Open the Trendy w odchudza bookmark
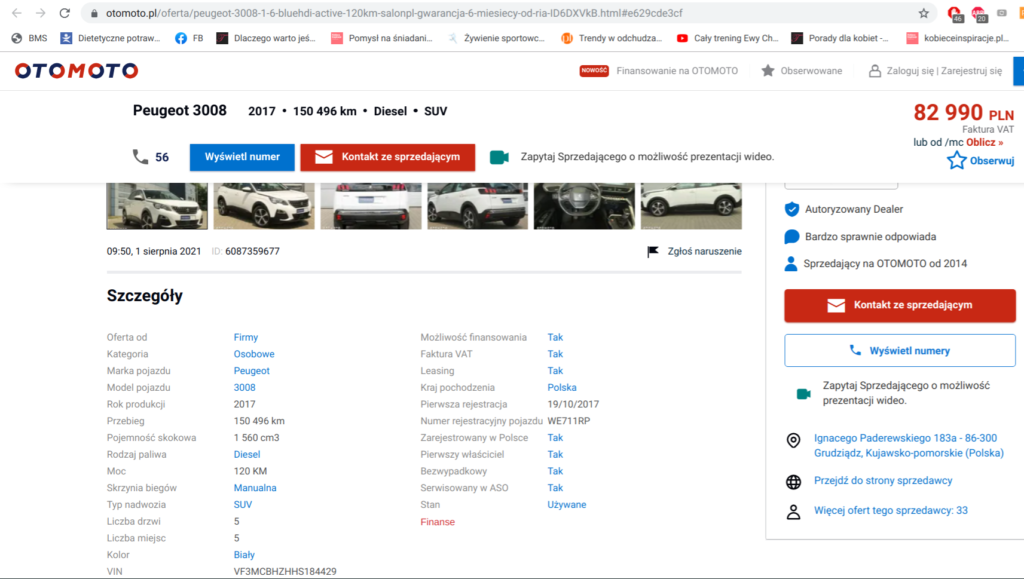 tap(611, 39)
